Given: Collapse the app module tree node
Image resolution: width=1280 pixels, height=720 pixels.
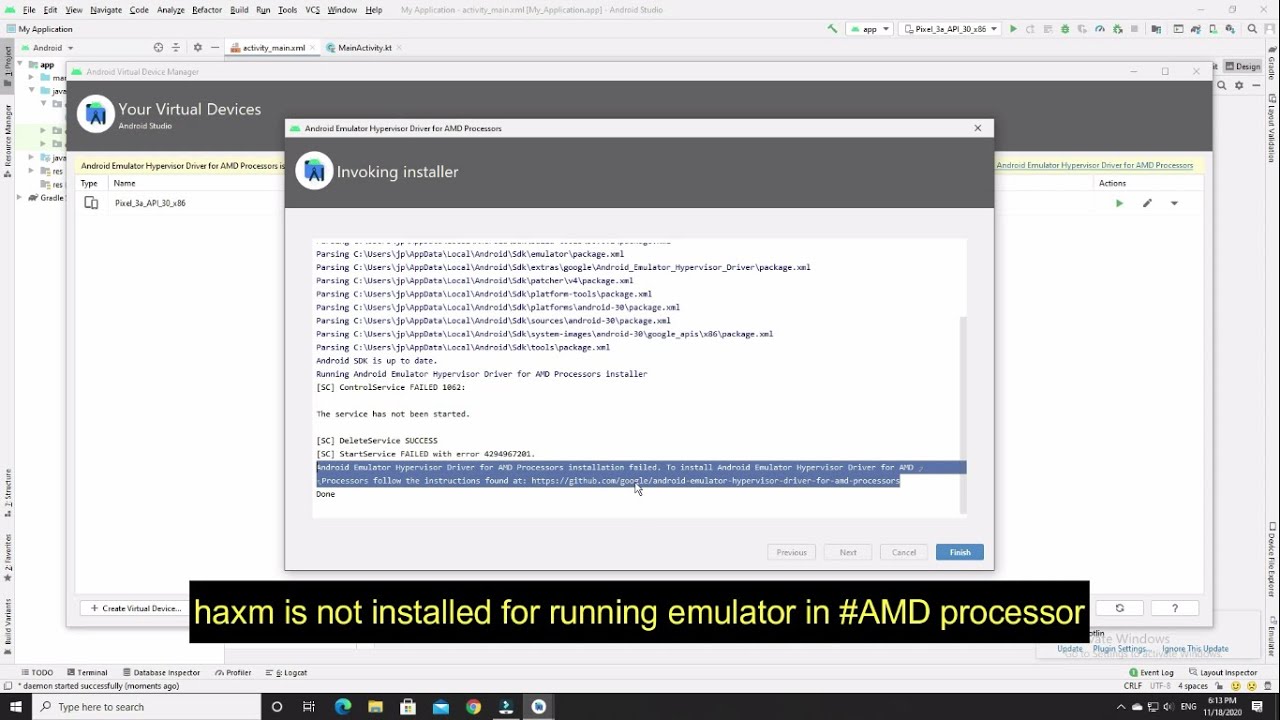Looking at the screenshot, I should click(x=19, y=65).
